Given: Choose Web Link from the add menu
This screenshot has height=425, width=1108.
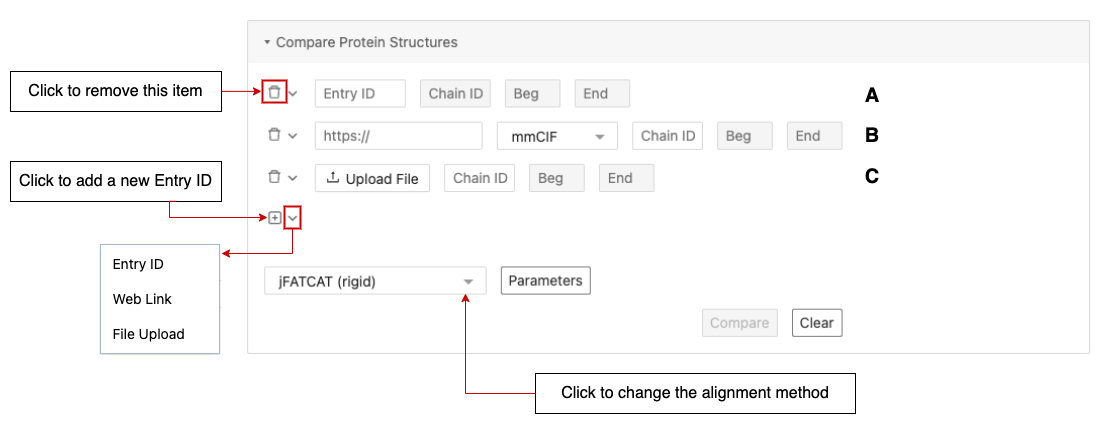Looking at the screenshot, I should pyautogui.click(x=142, y=299).
